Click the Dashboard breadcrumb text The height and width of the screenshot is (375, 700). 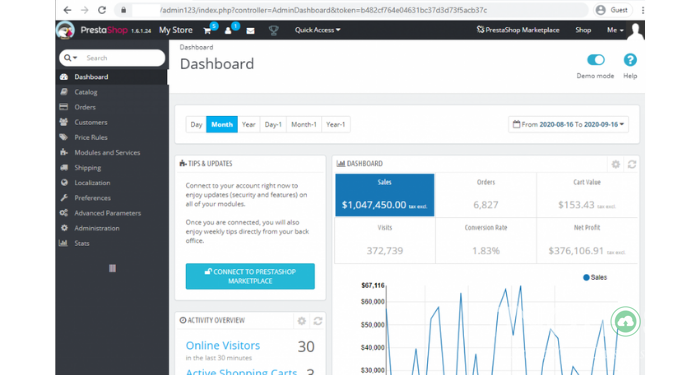pyautogui.click(x=196, y=47)
